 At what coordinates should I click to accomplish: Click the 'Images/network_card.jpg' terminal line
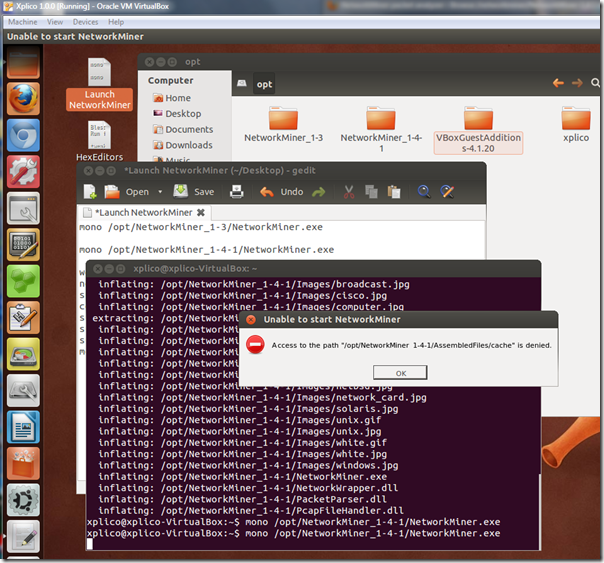pyautogui.click(x=262, y=397)
